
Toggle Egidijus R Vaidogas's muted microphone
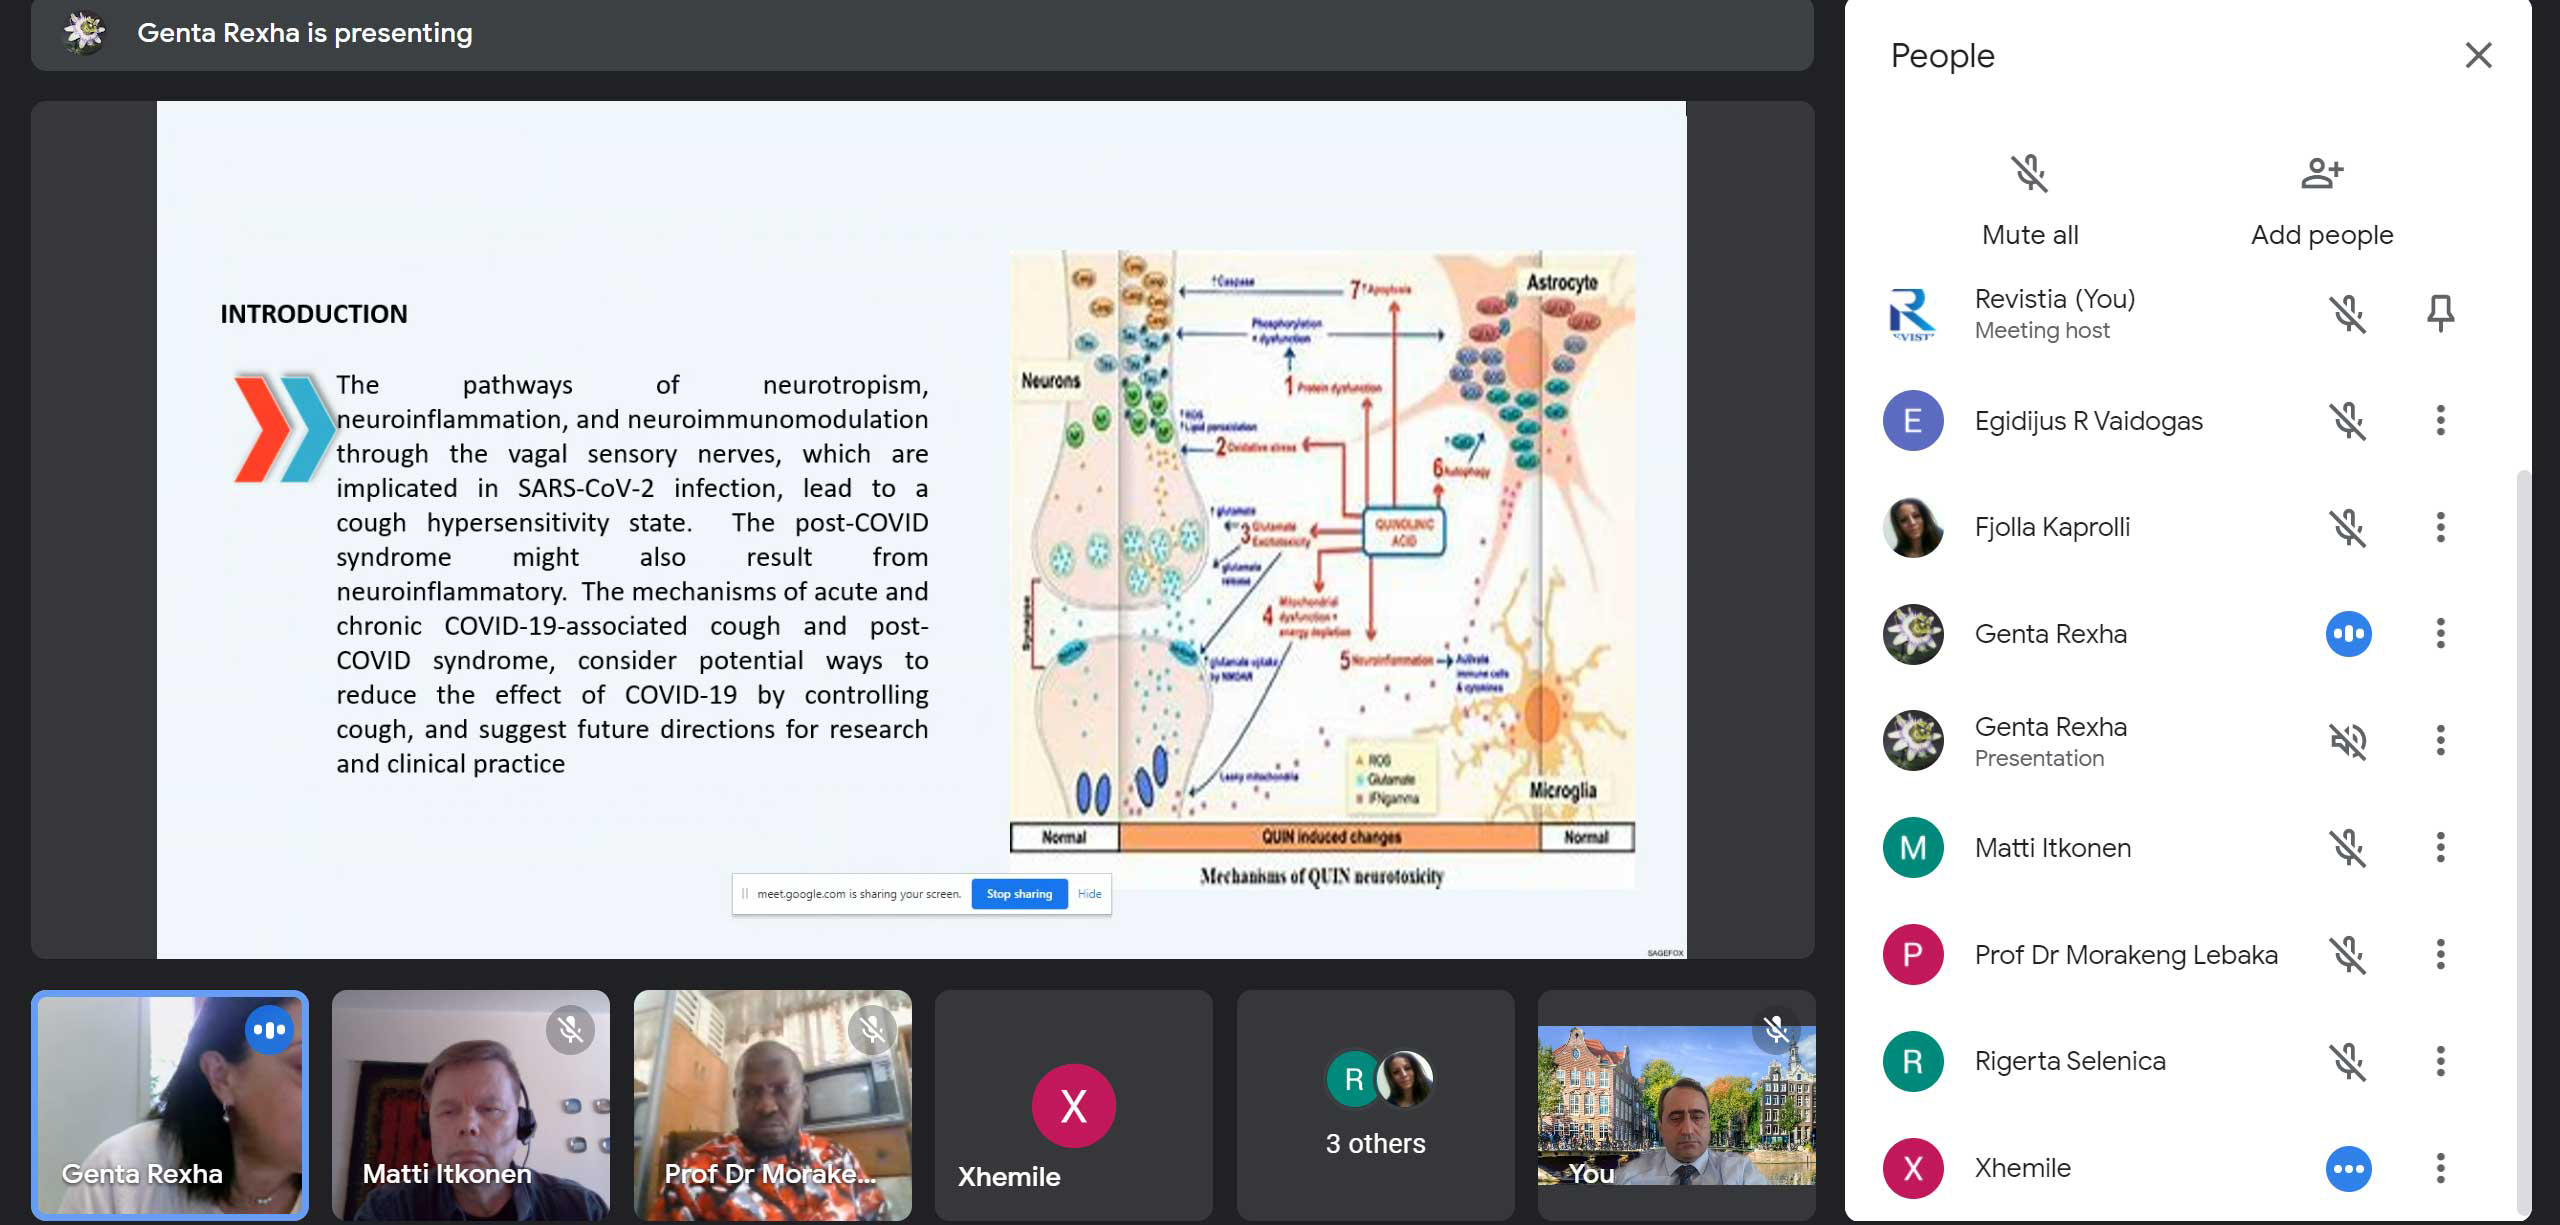coord(2348,421)
